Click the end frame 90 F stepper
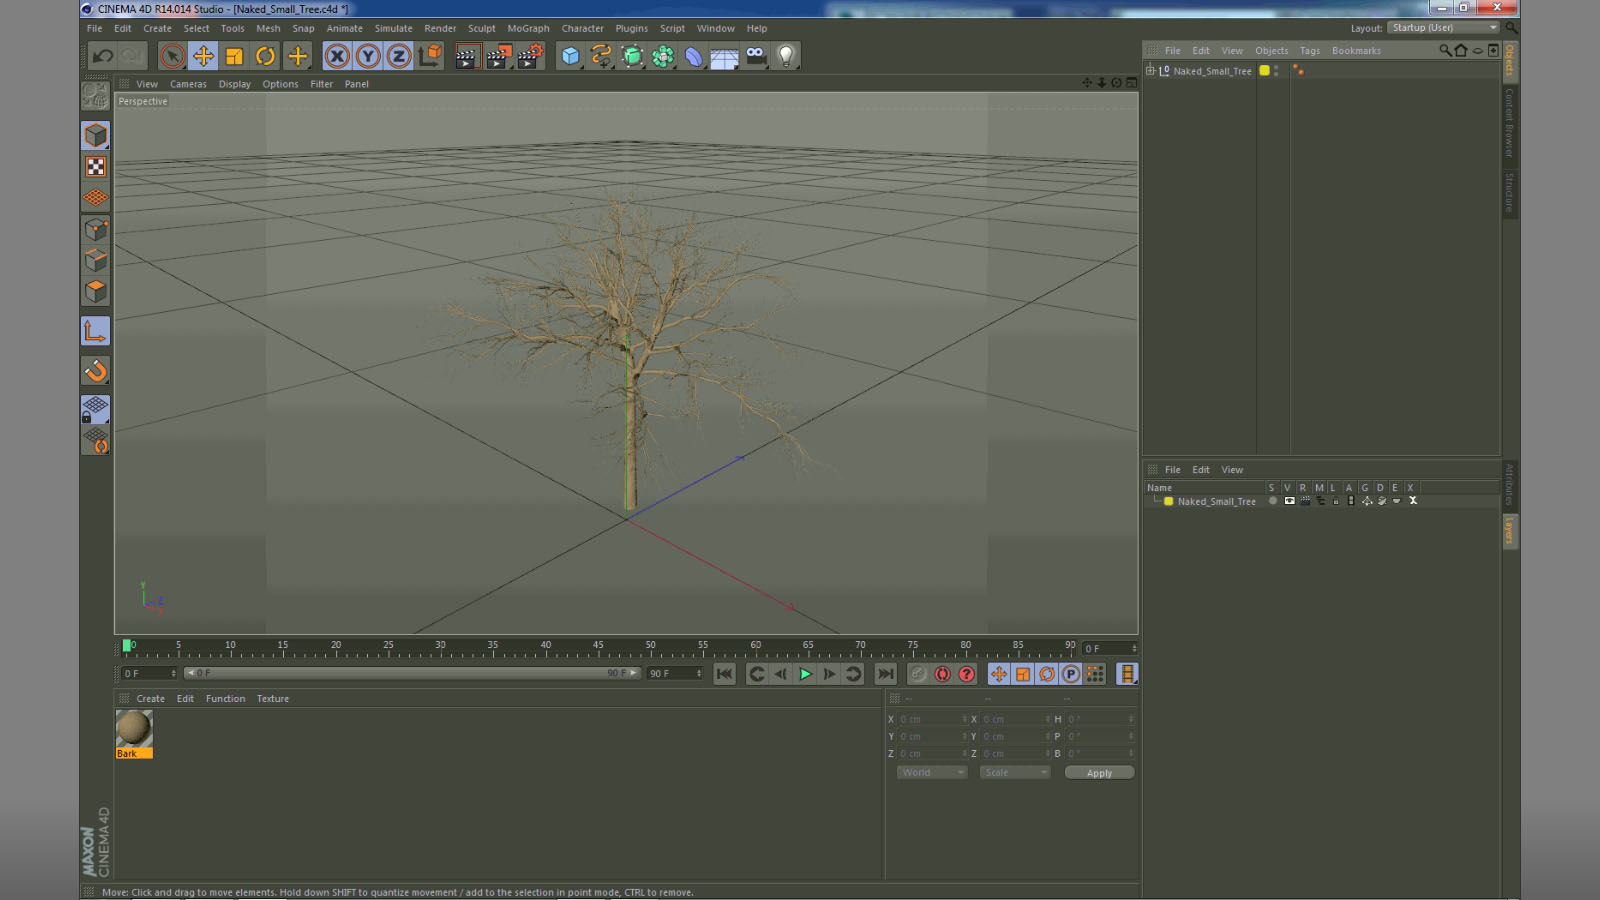 click(x=699, y=673)
